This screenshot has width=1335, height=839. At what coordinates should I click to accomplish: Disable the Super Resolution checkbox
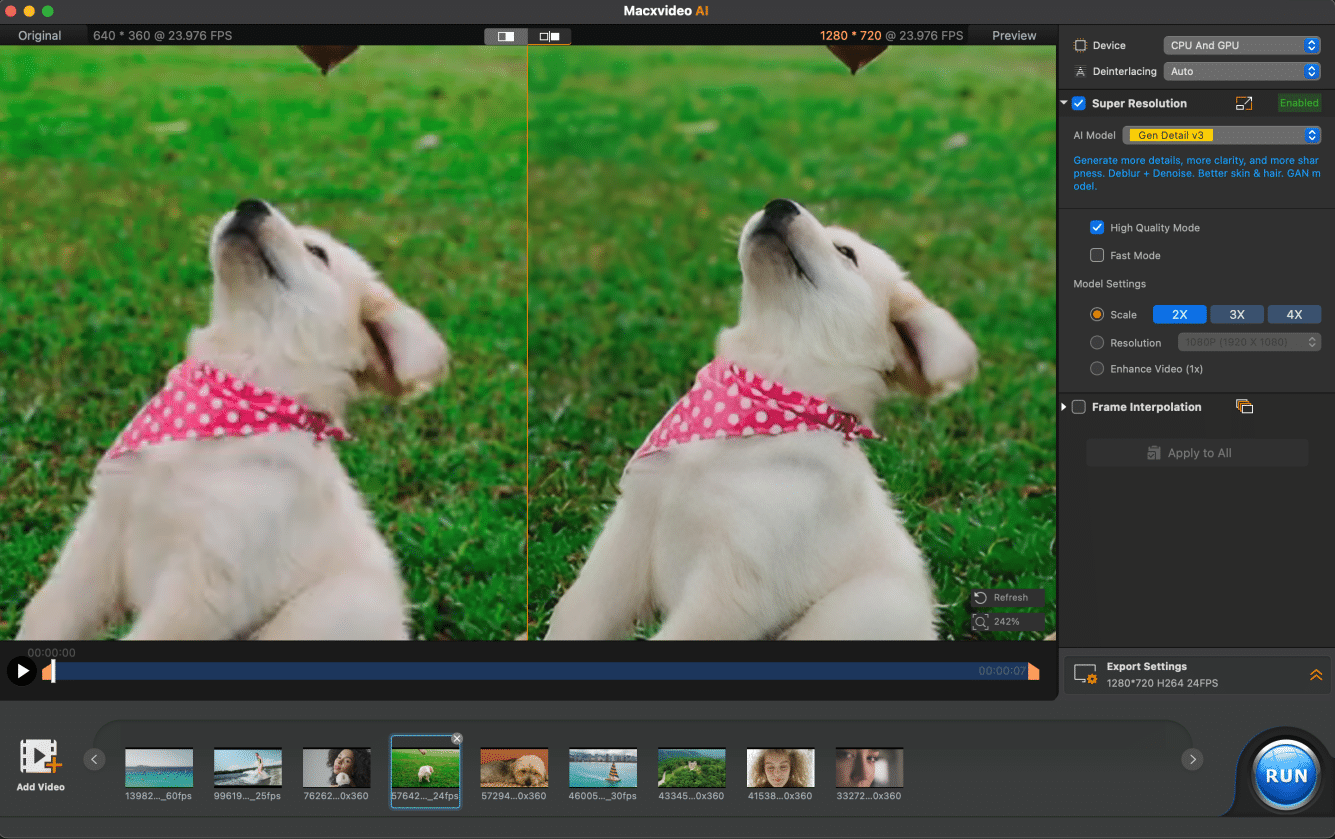coord(1077,103)
